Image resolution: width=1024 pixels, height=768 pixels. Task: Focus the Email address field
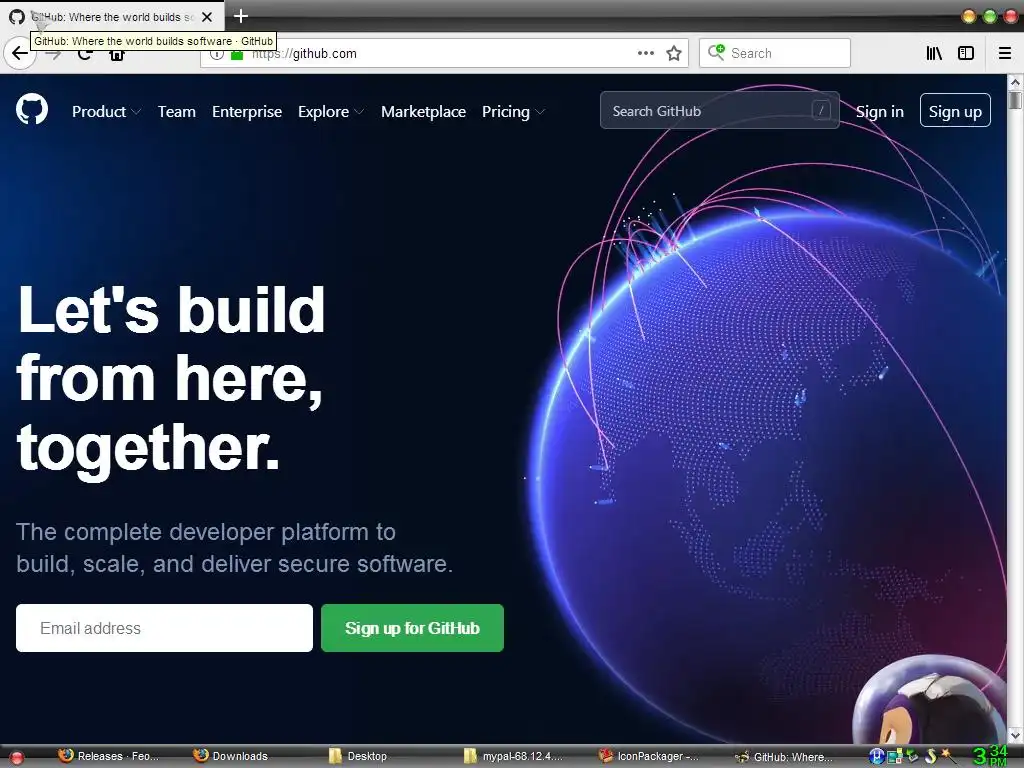pos(164,628)
